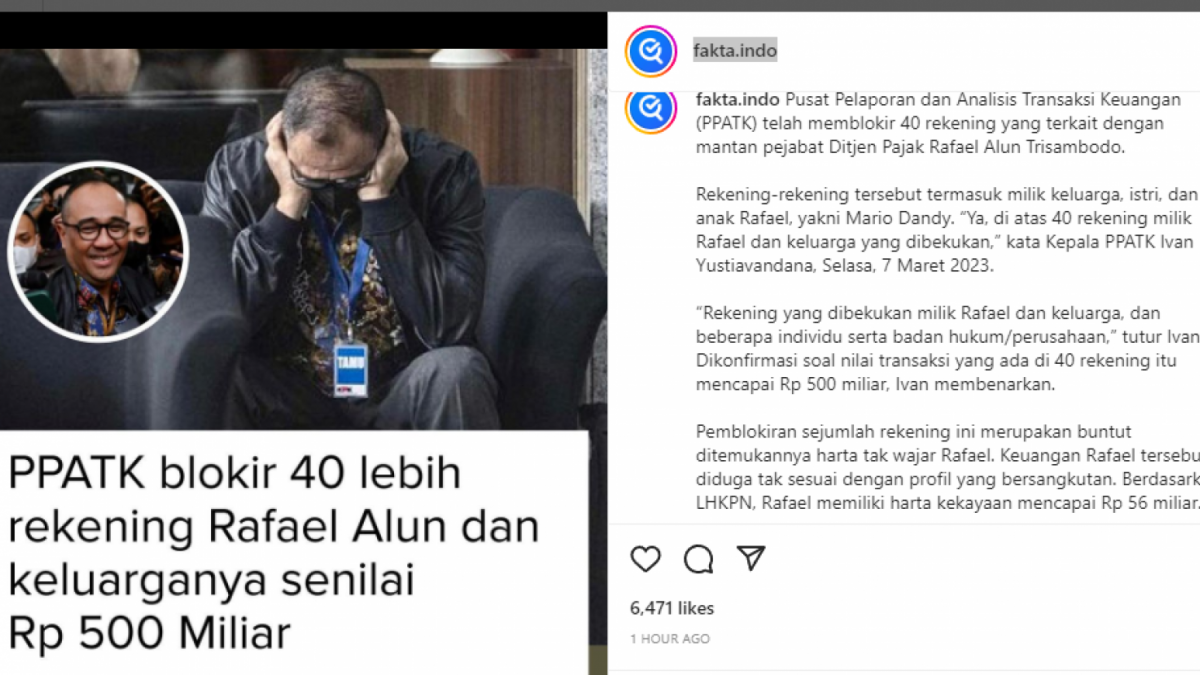Open comments via the speech bubble icon
The image size is (1200, 675).
(x=698, y=559)
